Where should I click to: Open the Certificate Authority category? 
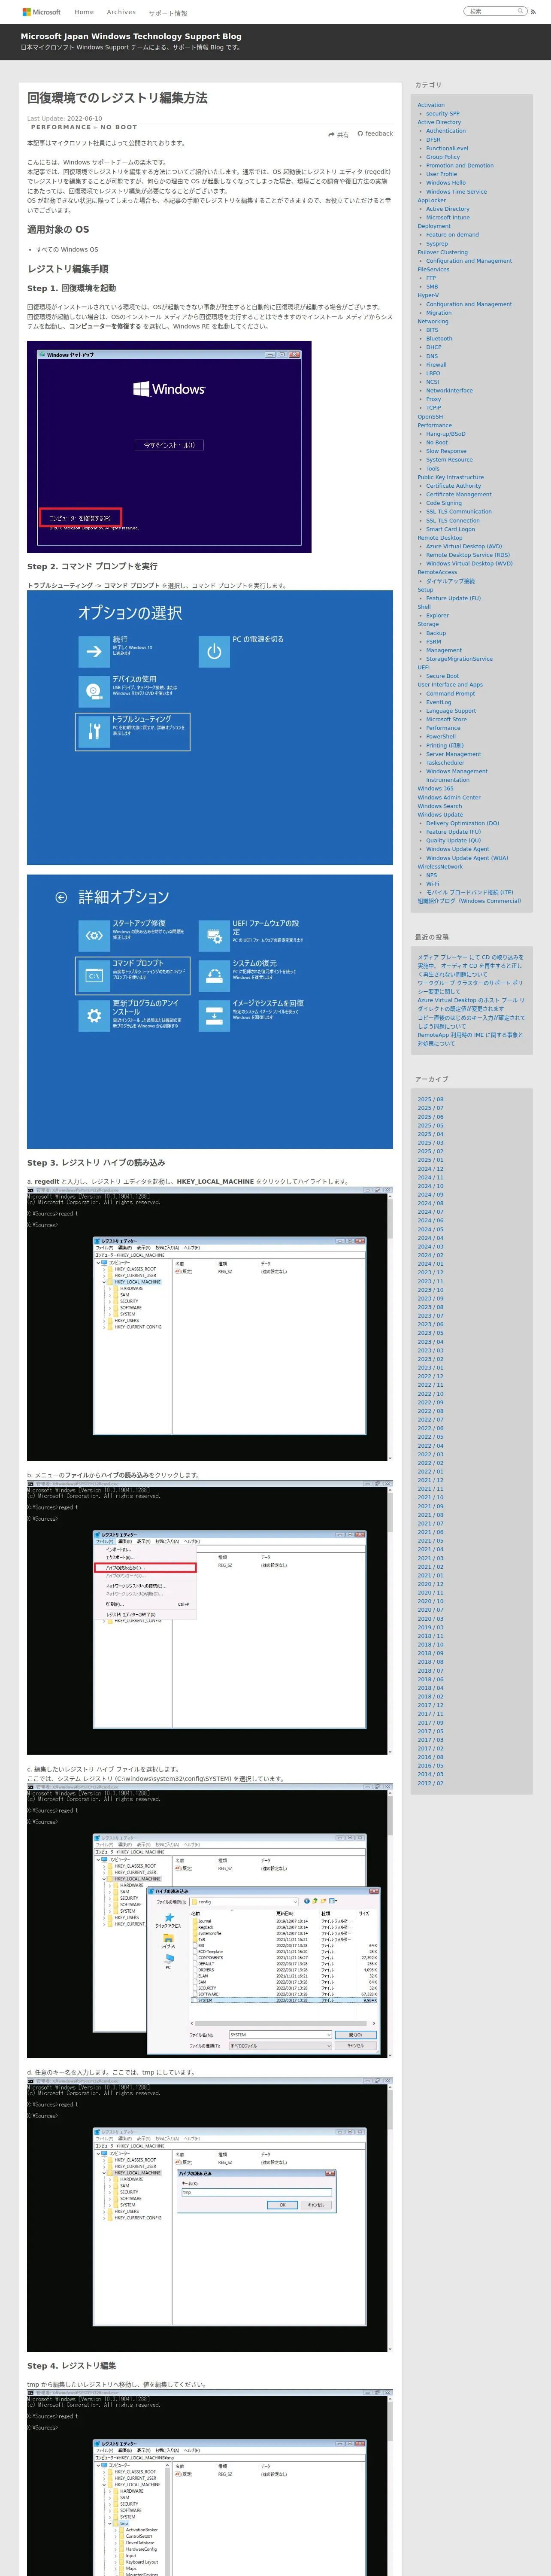tap(453, 486)
